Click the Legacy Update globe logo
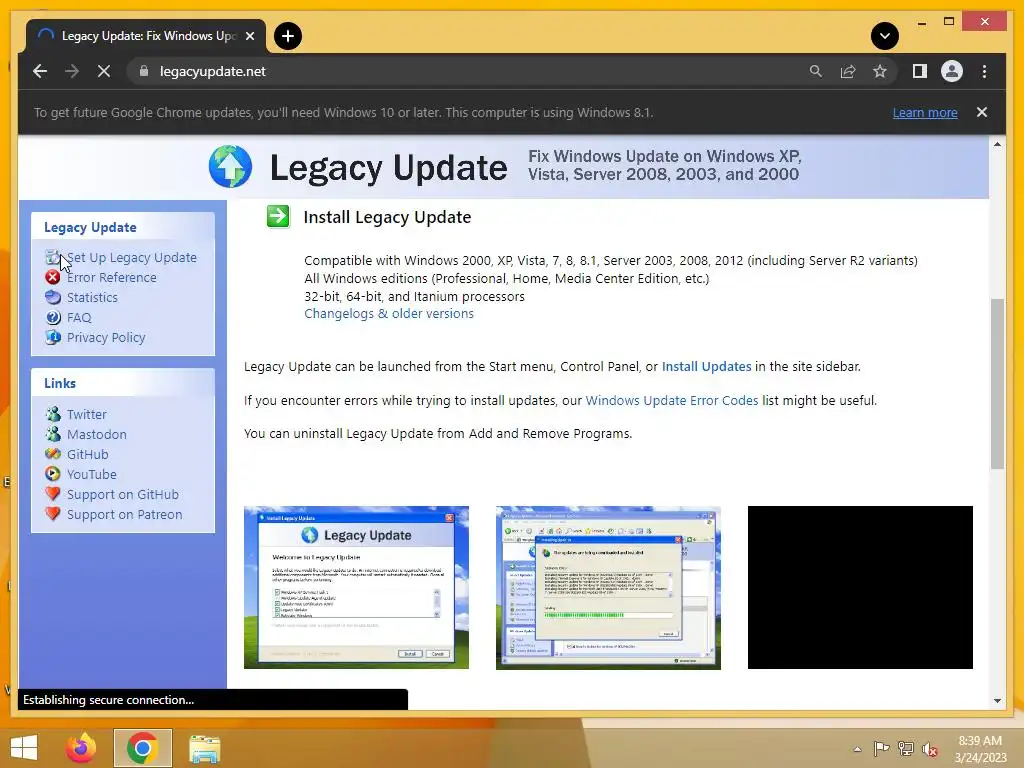 click(x=231, y=167)
